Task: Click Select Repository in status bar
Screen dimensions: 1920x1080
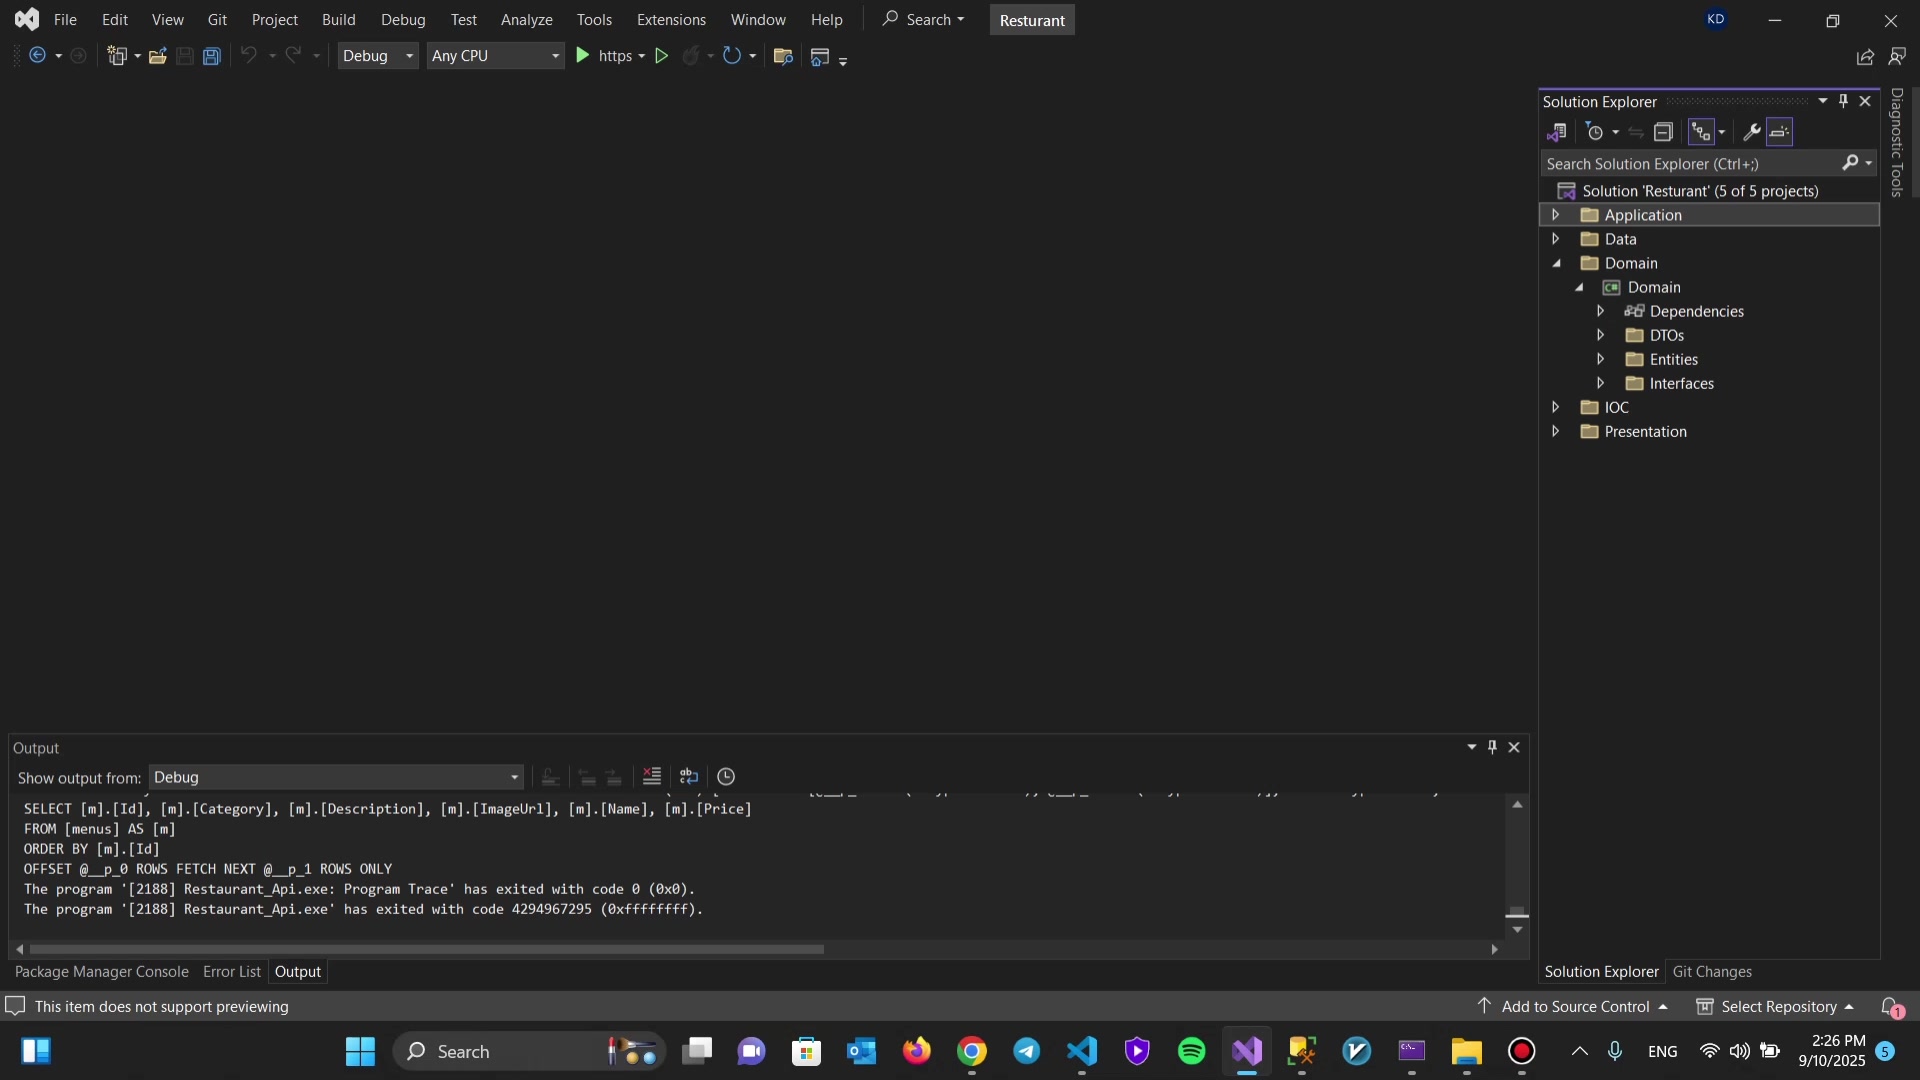Action: coord(1778,1007)
